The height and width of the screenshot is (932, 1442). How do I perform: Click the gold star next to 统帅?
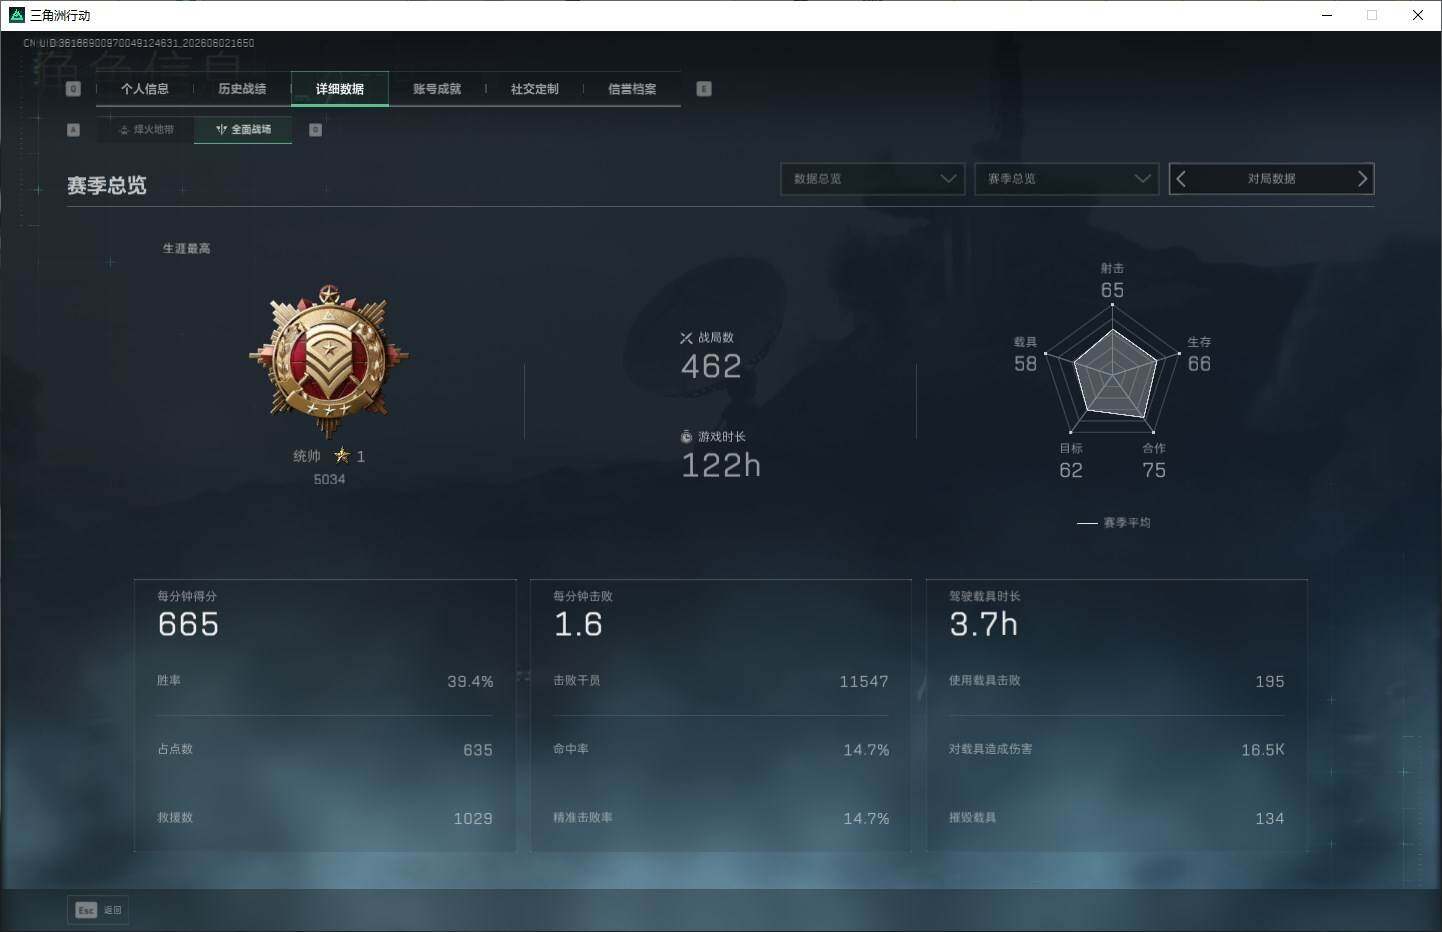coord(342,456)
